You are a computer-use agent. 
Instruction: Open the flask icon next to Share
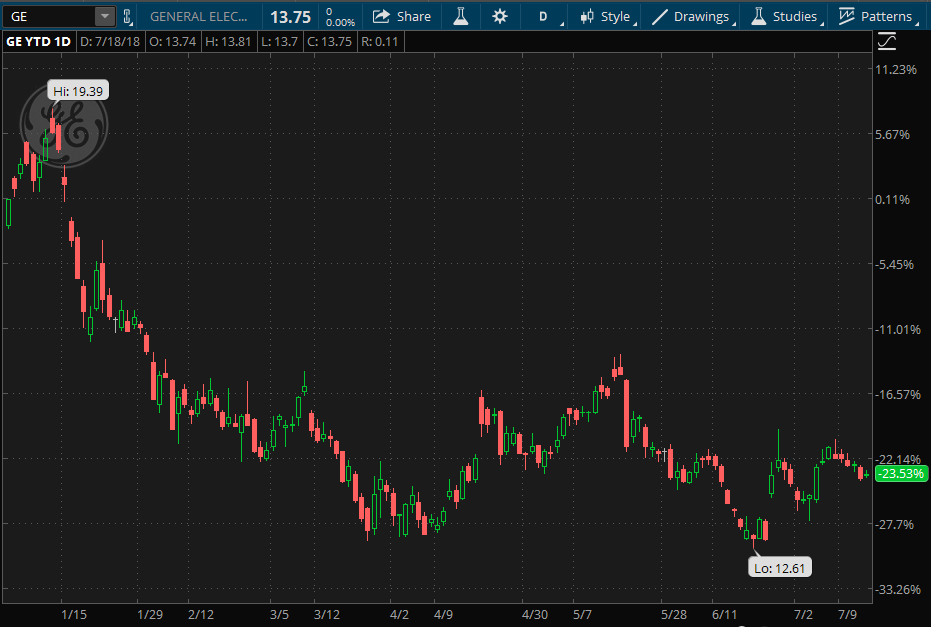461,16
